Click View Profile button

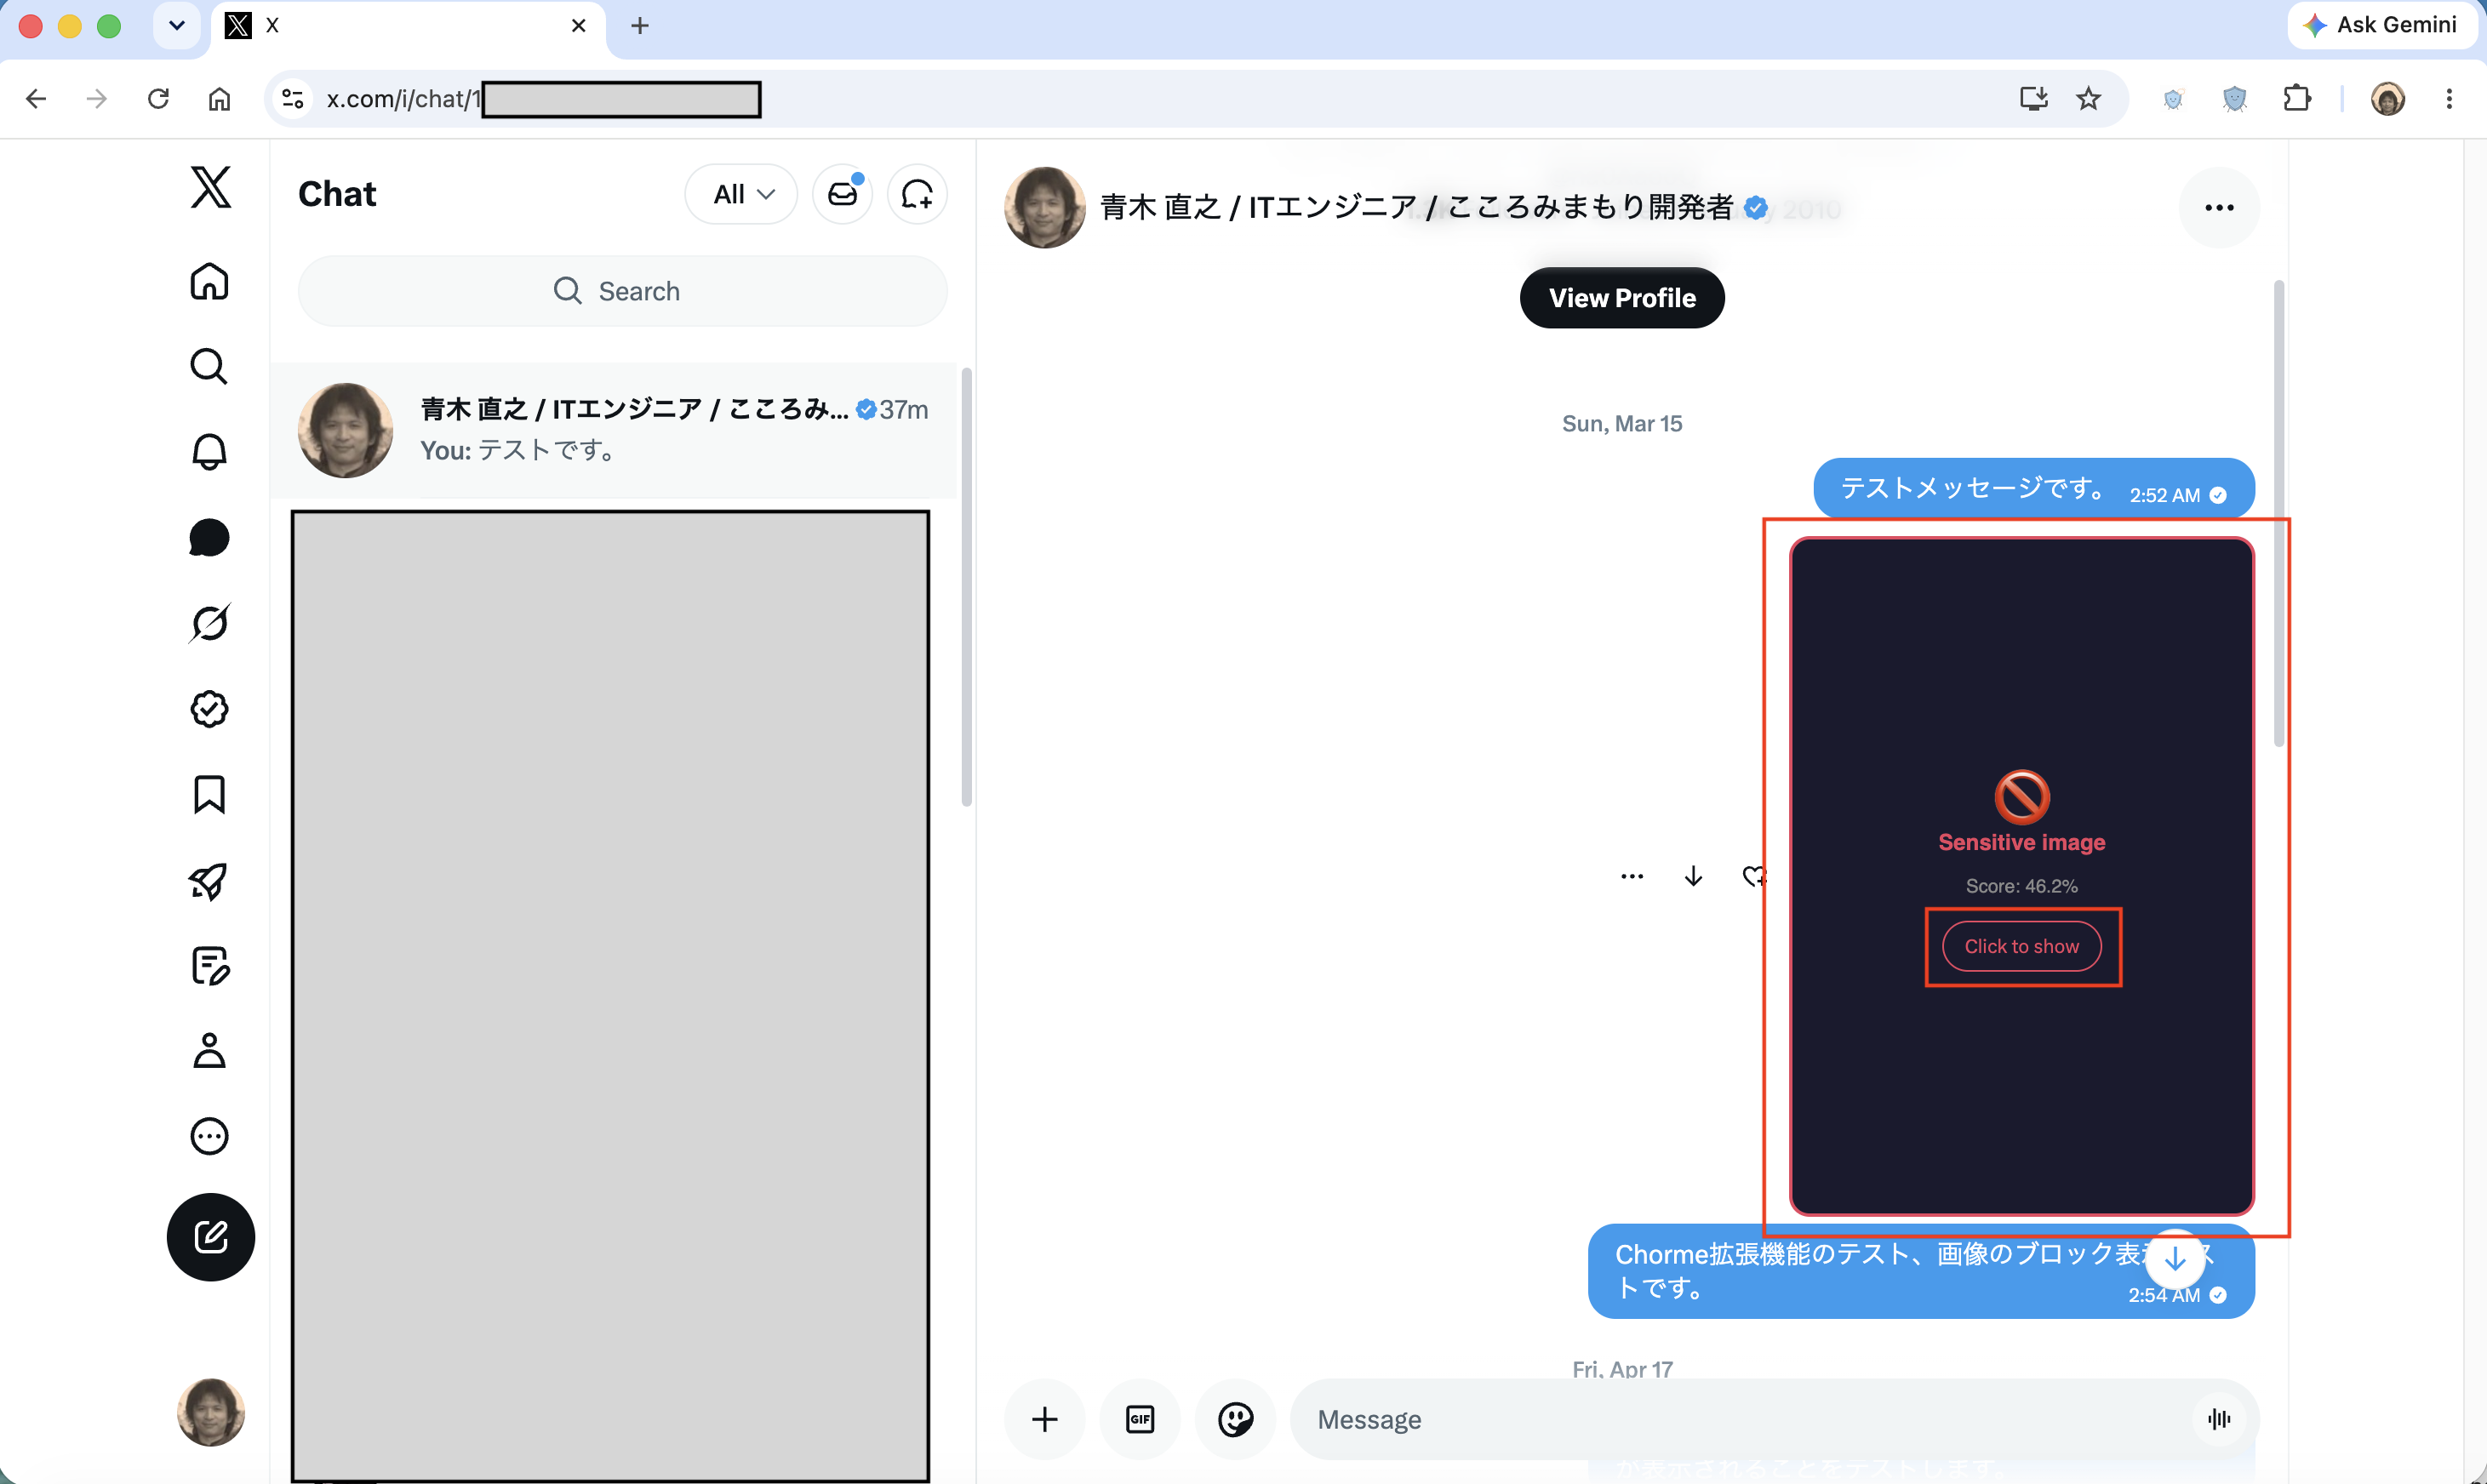tap(1622, 298)
